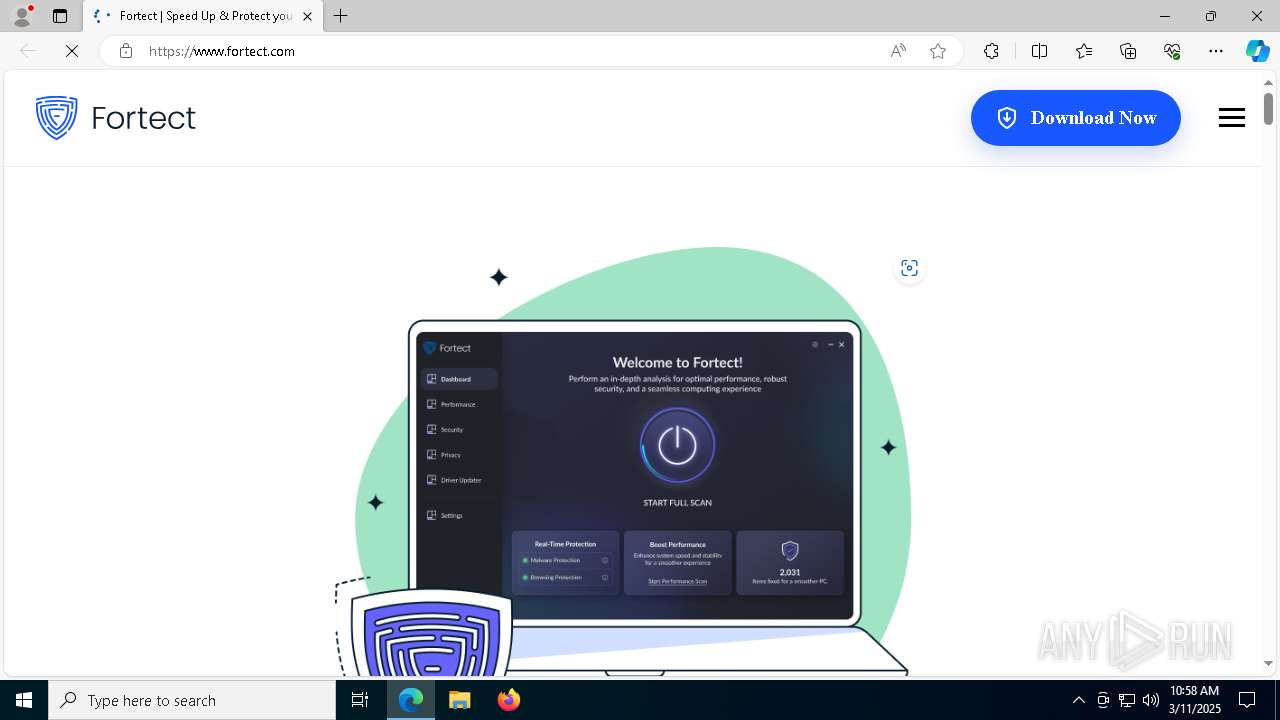This screenshot has height=720, width=1280.
Task: Close the Fortect tab
Action: (x=307, y=16)
